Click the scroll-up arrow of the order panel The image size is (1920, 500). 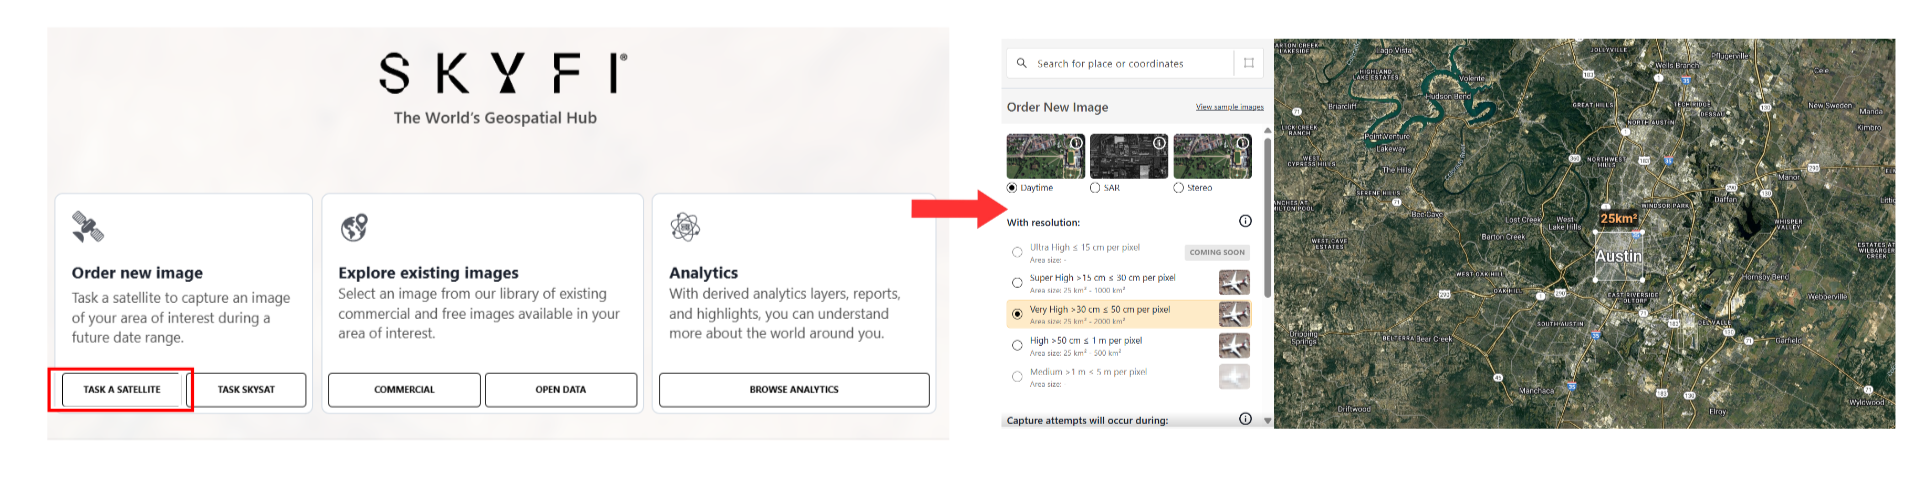(x=1268, y=130)
